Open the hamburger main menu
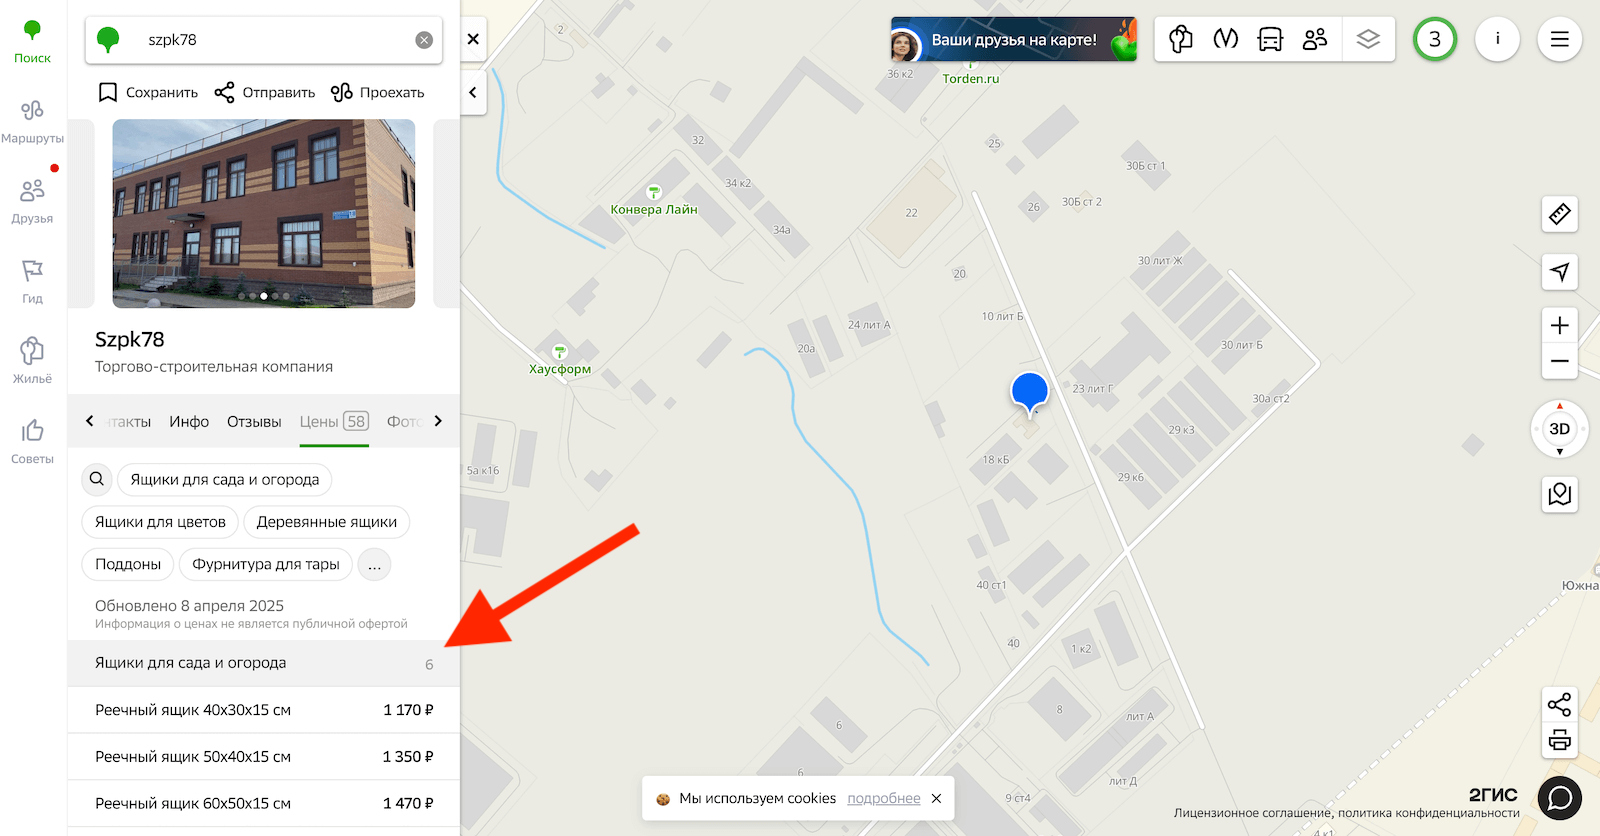The image size is (1600, 836). 1559,39
